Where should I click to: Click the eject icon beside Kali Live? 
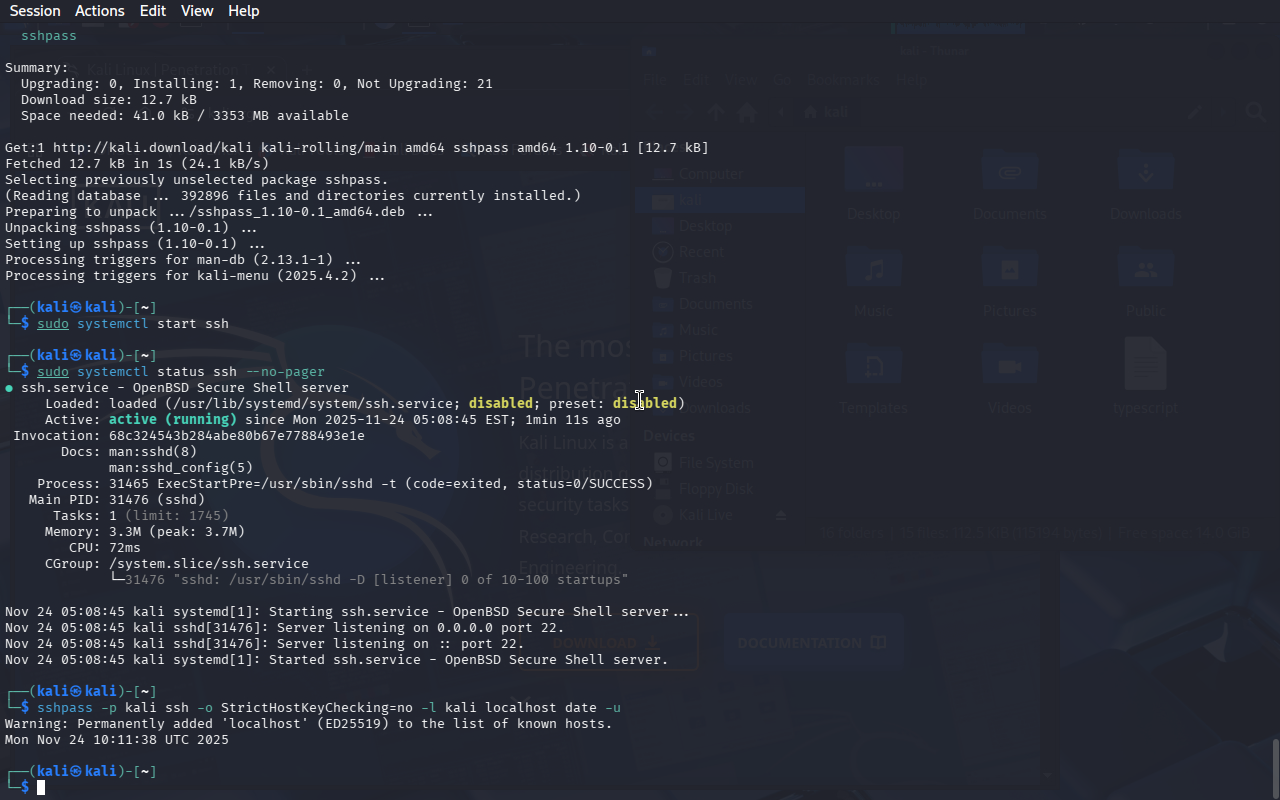781,515
